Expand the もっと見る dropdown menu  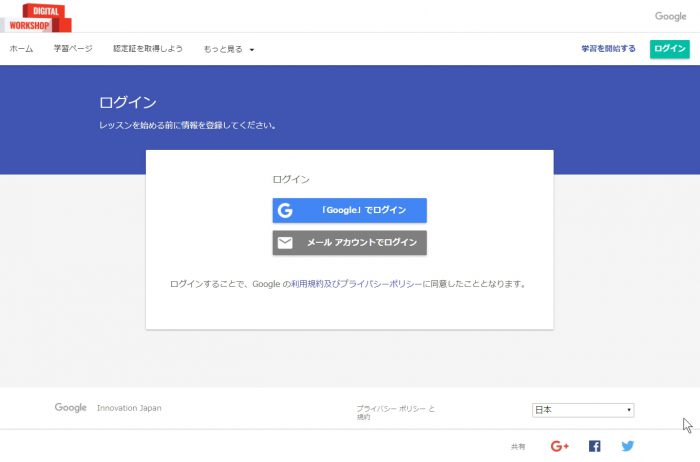click(x=229, y=49)
